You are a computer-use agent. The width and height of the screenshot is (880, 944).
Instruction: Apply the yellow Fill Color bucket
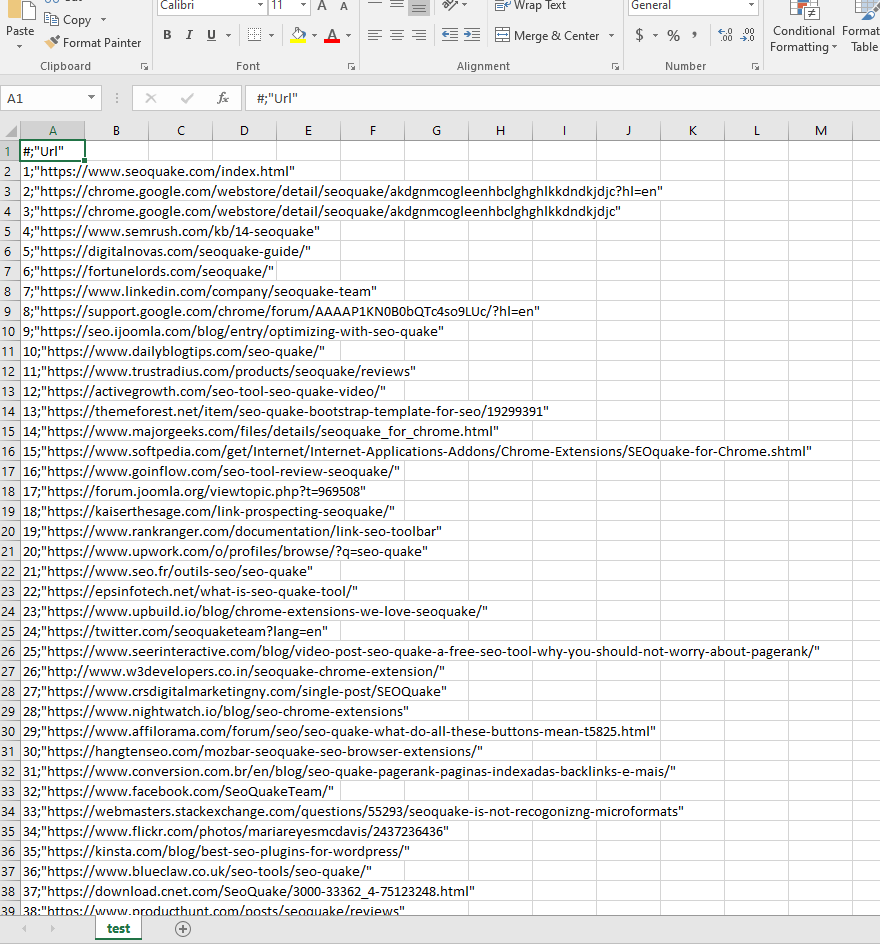pyautogui.click(x=298, y=36)
